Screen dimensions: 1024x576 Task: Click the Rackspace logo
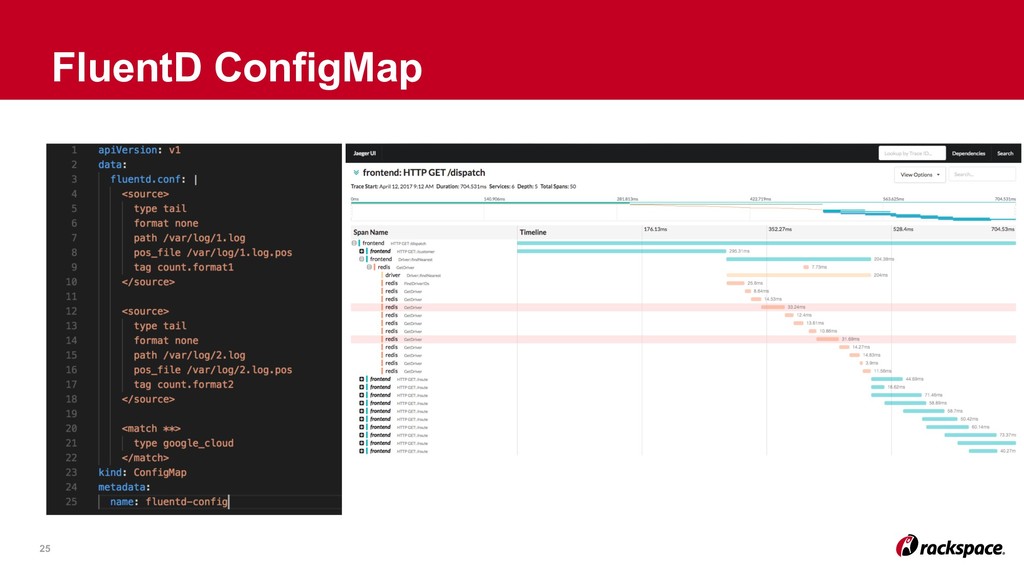click(950, 546)
